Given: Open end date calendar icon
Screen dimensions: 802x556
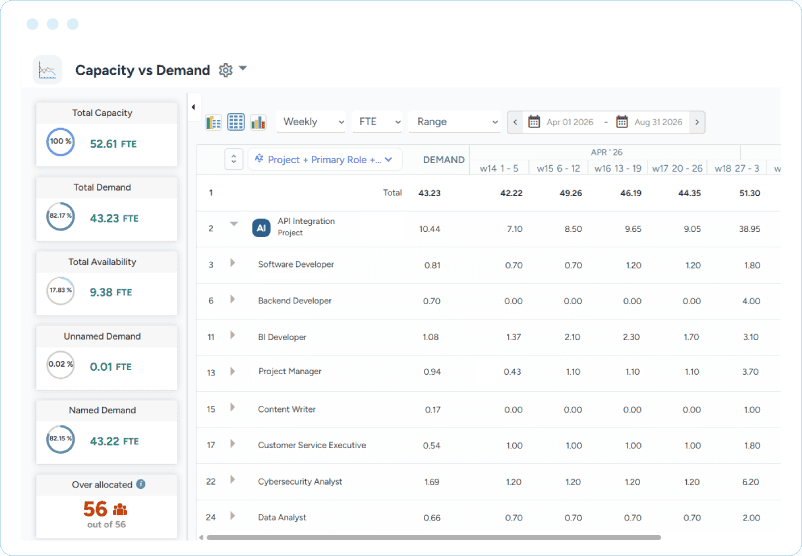Looking at the screenshot, I should [622, 122].
